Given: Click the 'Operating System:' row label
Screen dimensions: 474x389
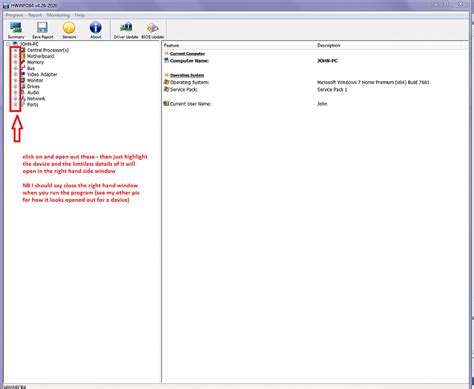Looking at the screenshot, I should tap(189, 82).
